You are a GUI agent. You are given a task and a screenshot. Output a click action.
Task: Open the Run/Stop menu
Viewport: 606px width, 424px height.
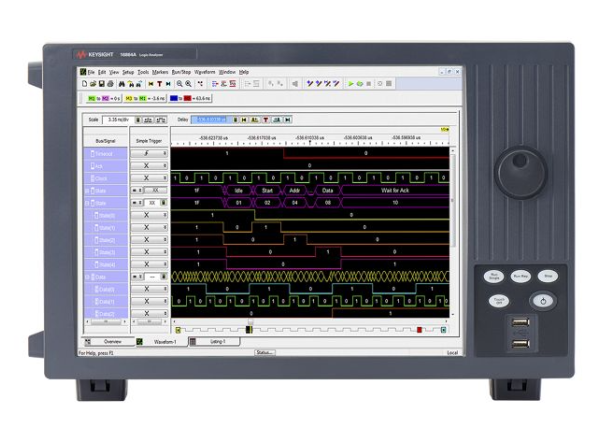(181, 72)
